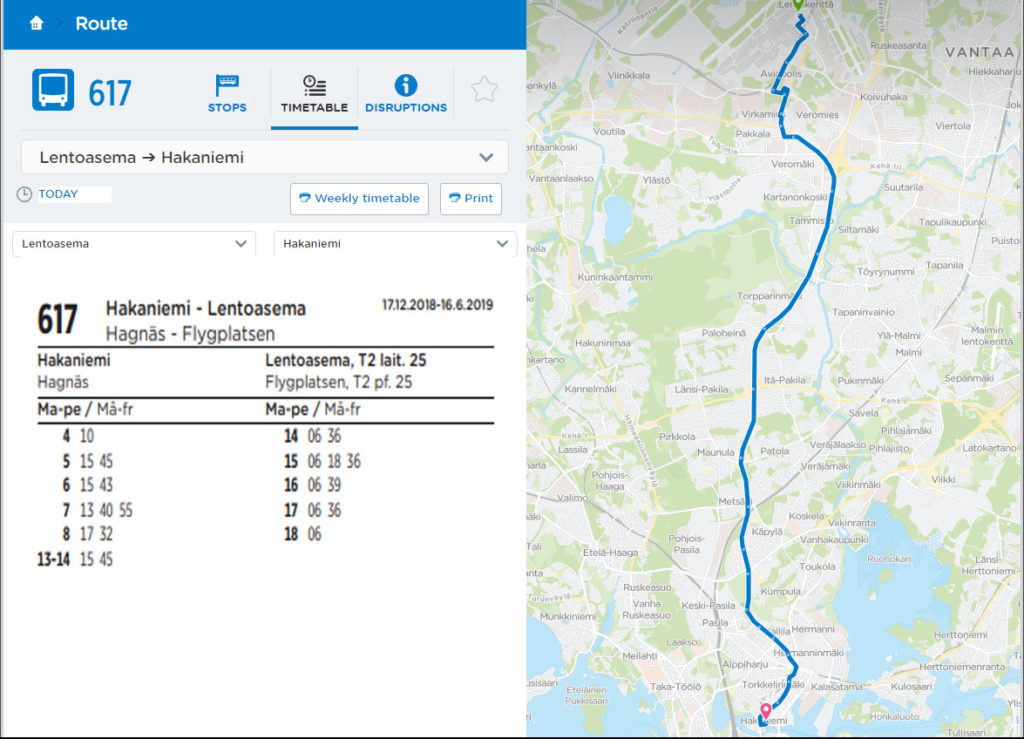Click the Route breadcrumb title

click(x=101, y=24)
